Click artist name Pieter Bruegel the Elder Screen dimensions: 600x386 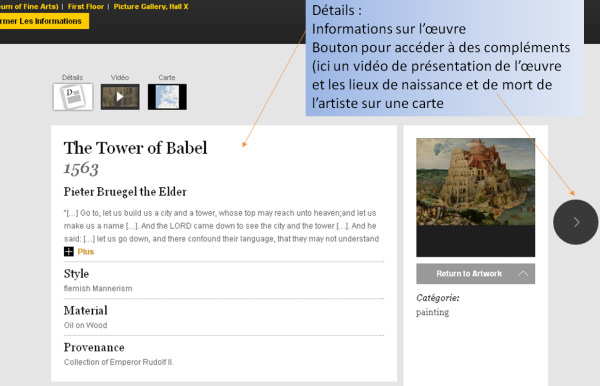(125, 191)
